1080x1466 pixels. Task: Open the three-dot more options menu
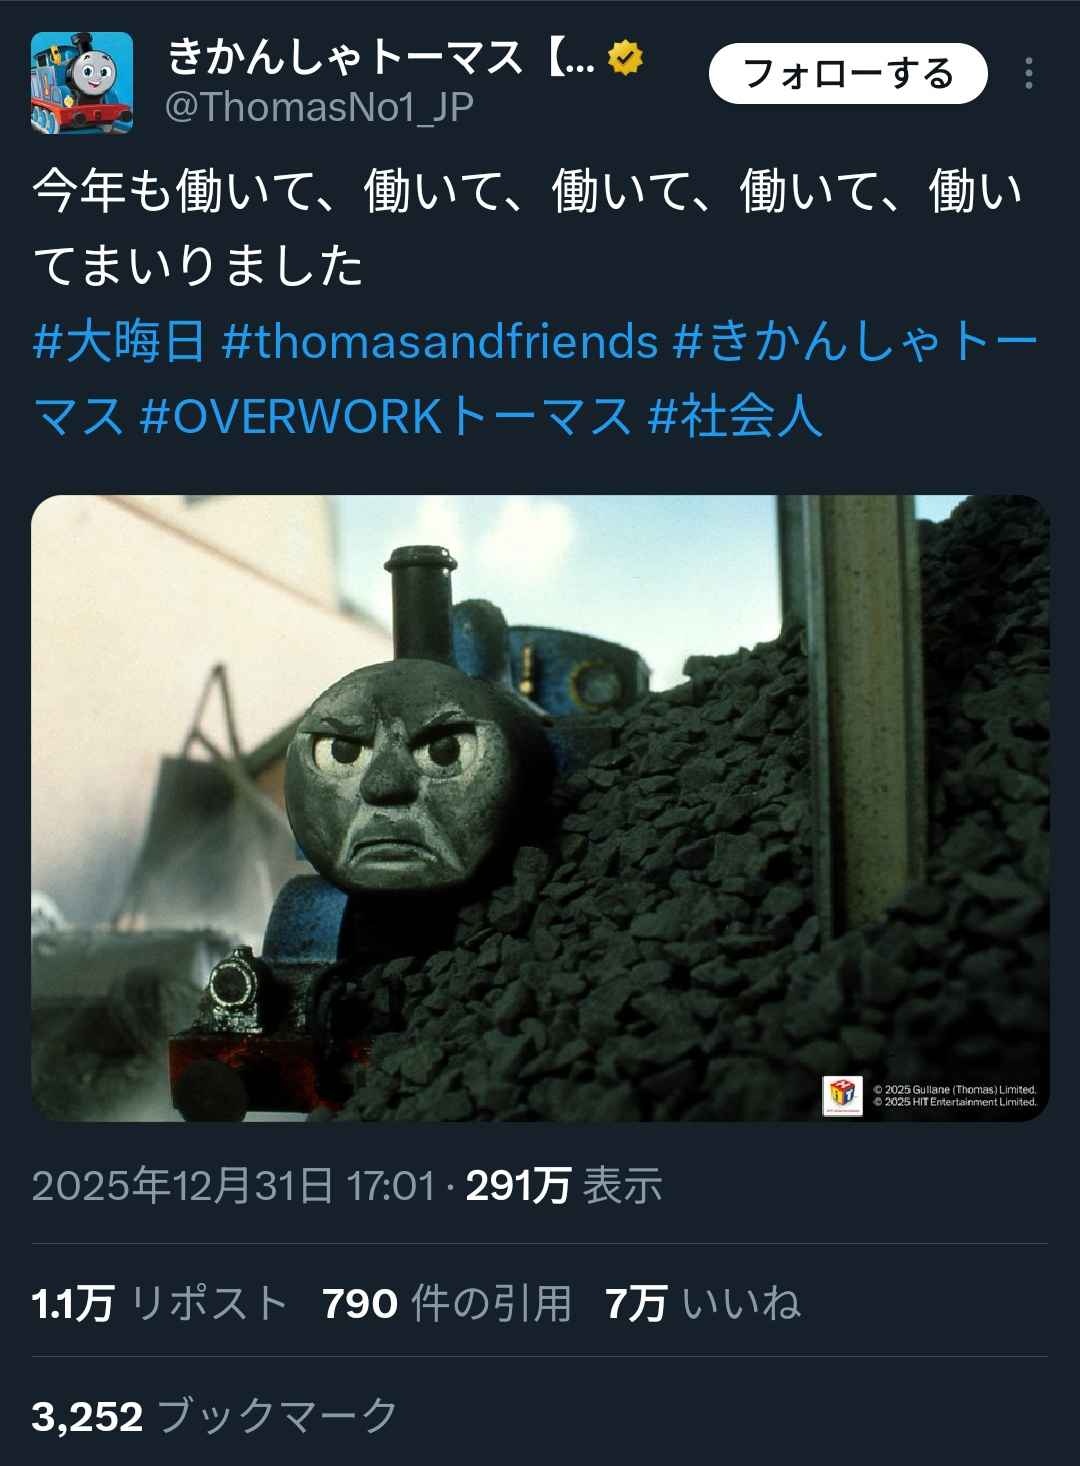tap(1029, 74)
